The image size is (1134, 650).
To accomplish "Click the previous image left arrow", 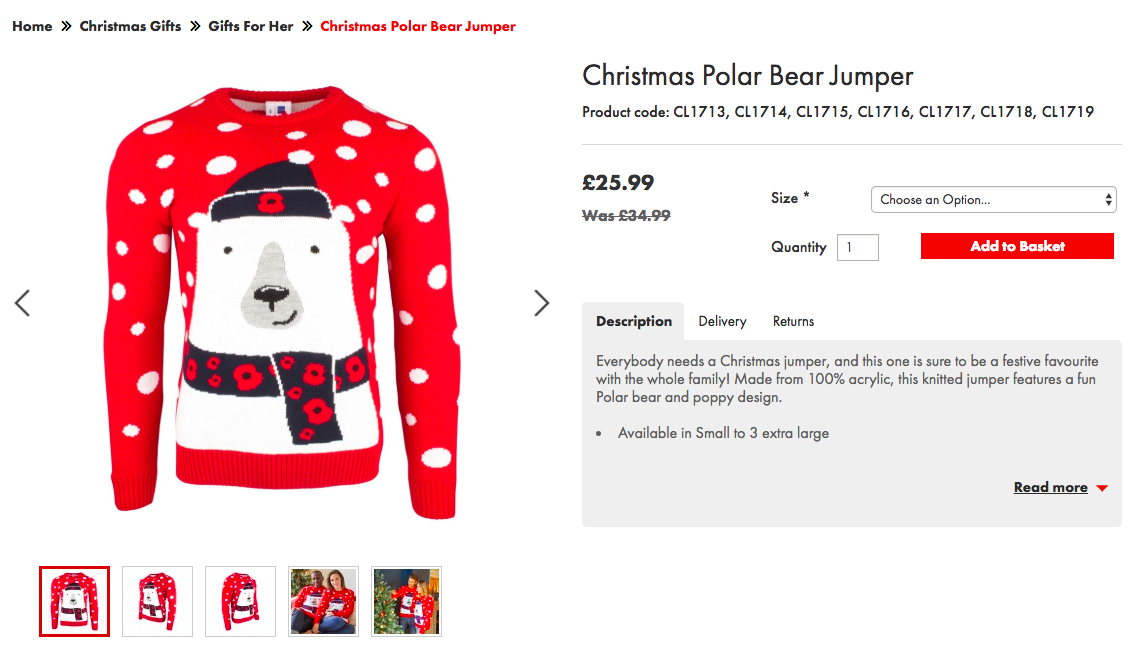I will pyautogui.click(x=22, y=303).
